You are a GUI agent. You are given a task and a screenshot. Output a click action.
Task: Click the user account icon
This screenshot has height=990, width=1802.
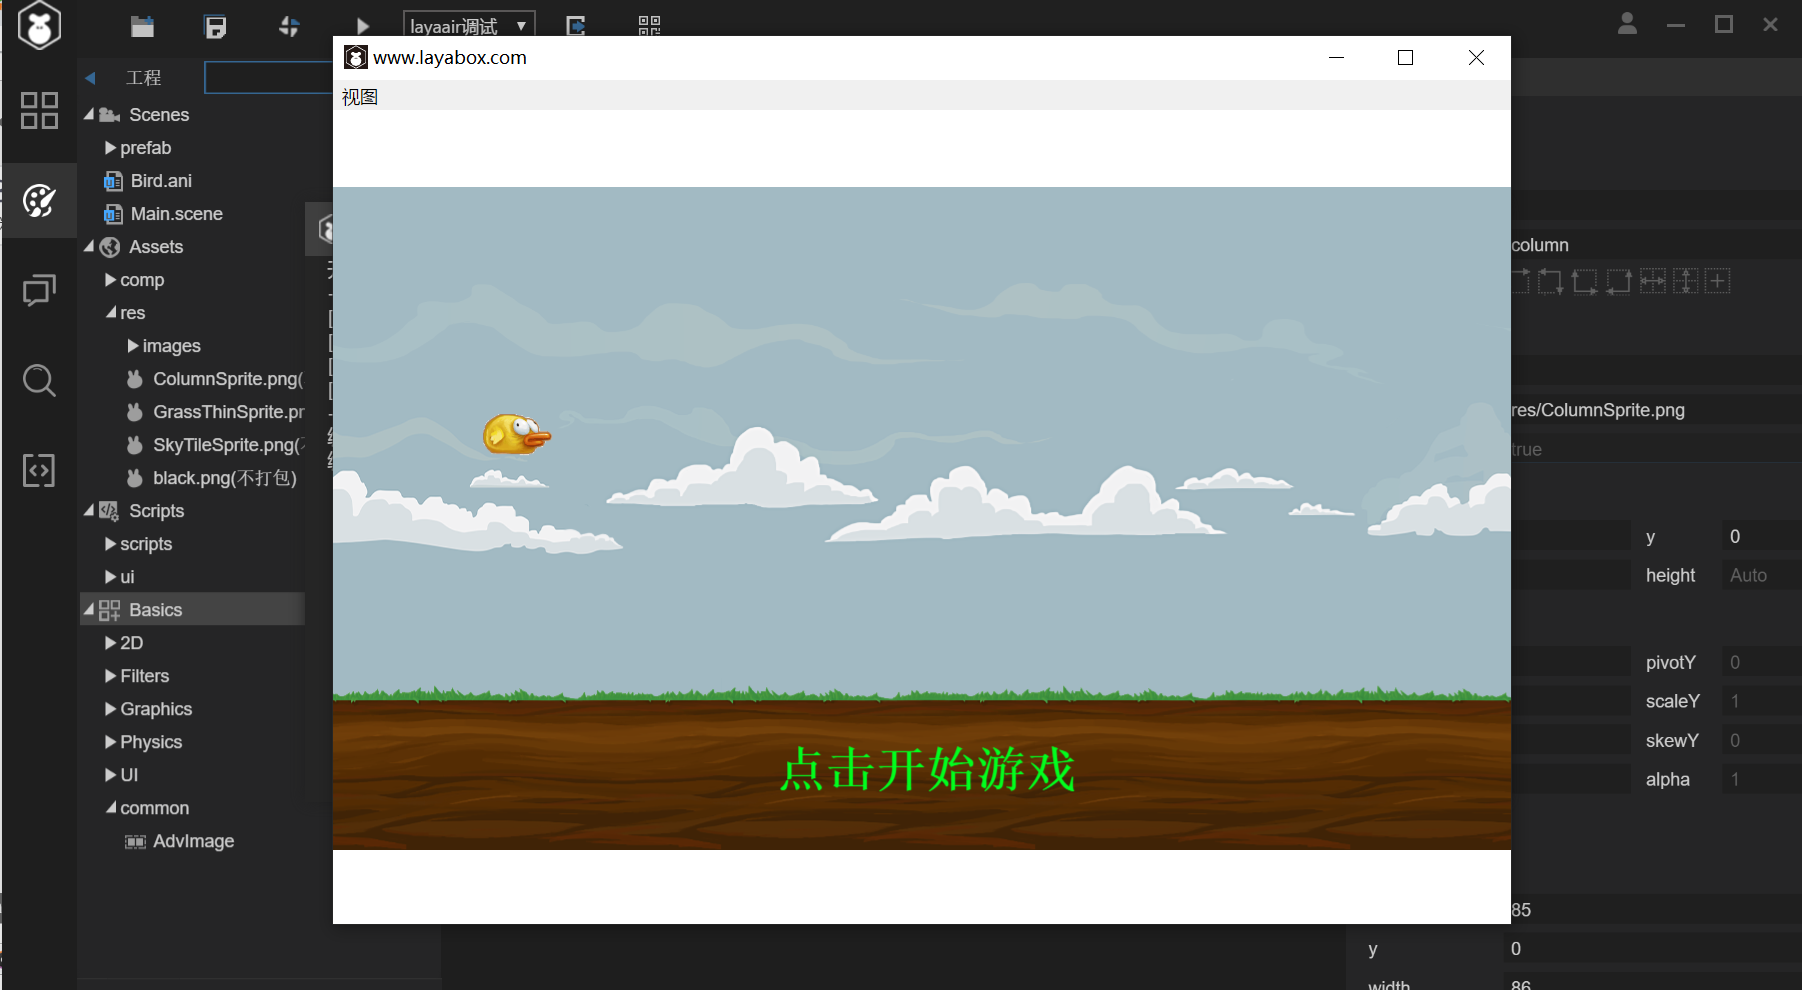coord(1627,23)
